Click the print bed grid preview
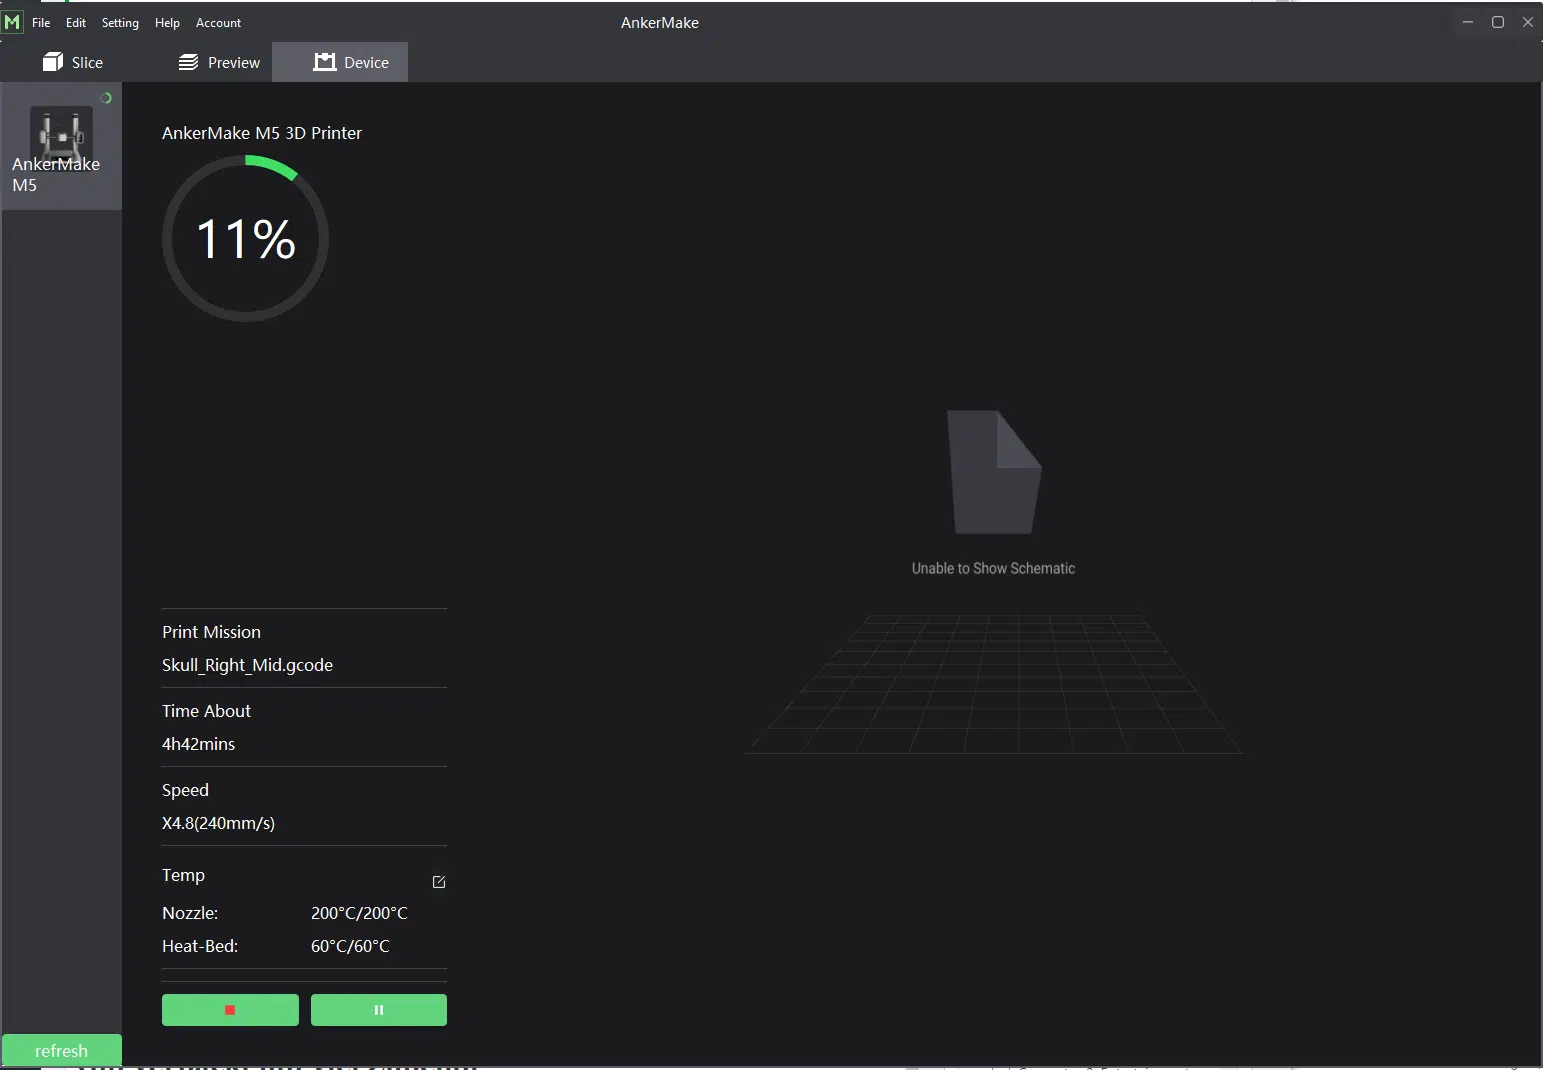The height and width of the screenshot is (1070, 1543). 993,684
